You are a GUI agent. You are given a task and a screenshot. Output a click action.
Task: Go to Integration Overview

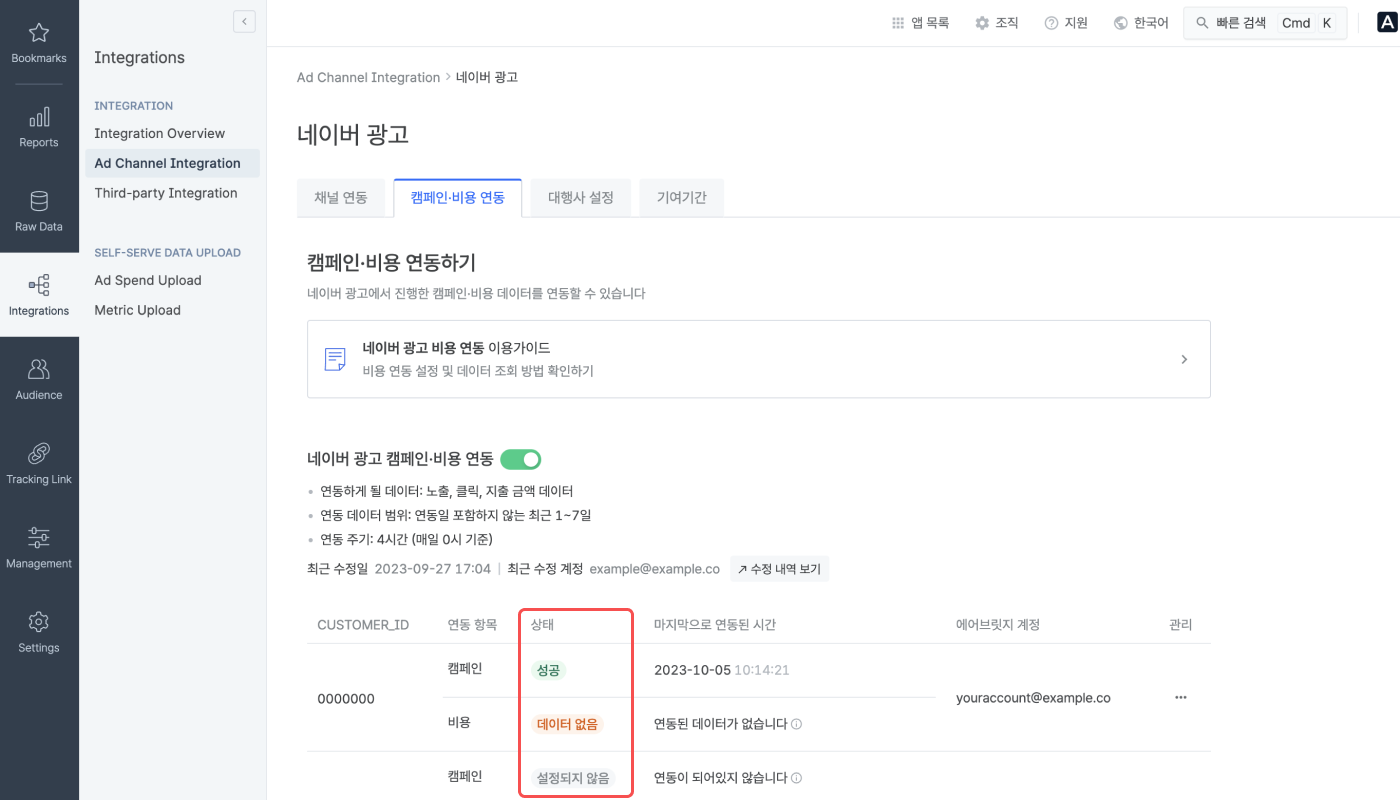pos(160,133)
